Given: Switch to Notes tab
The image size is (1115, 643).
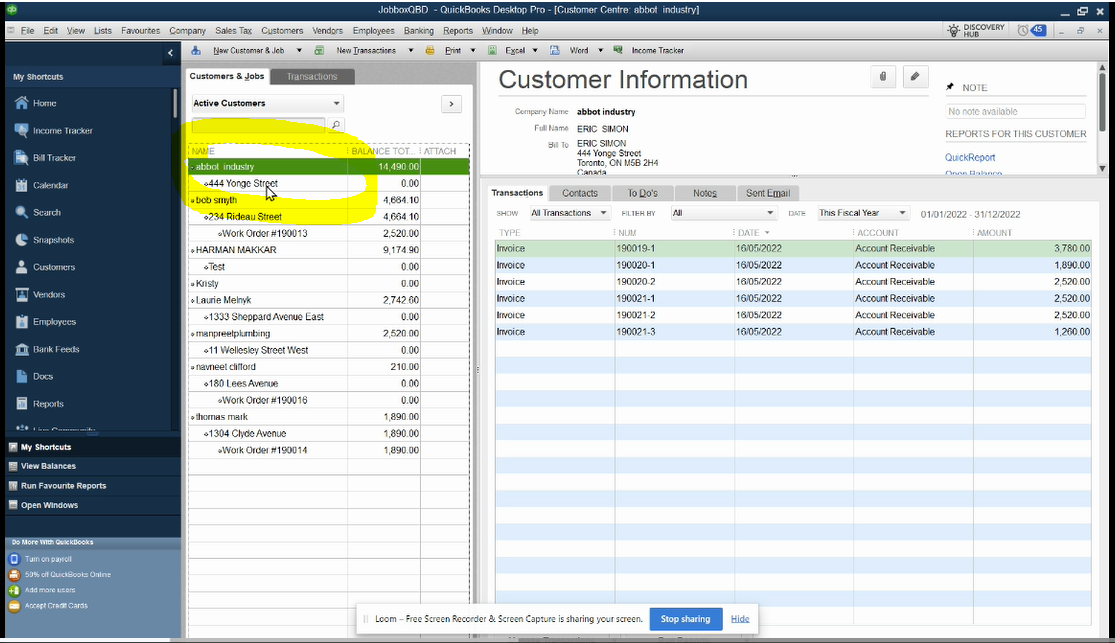Looking at the screenshot, I should click(705, 193).
